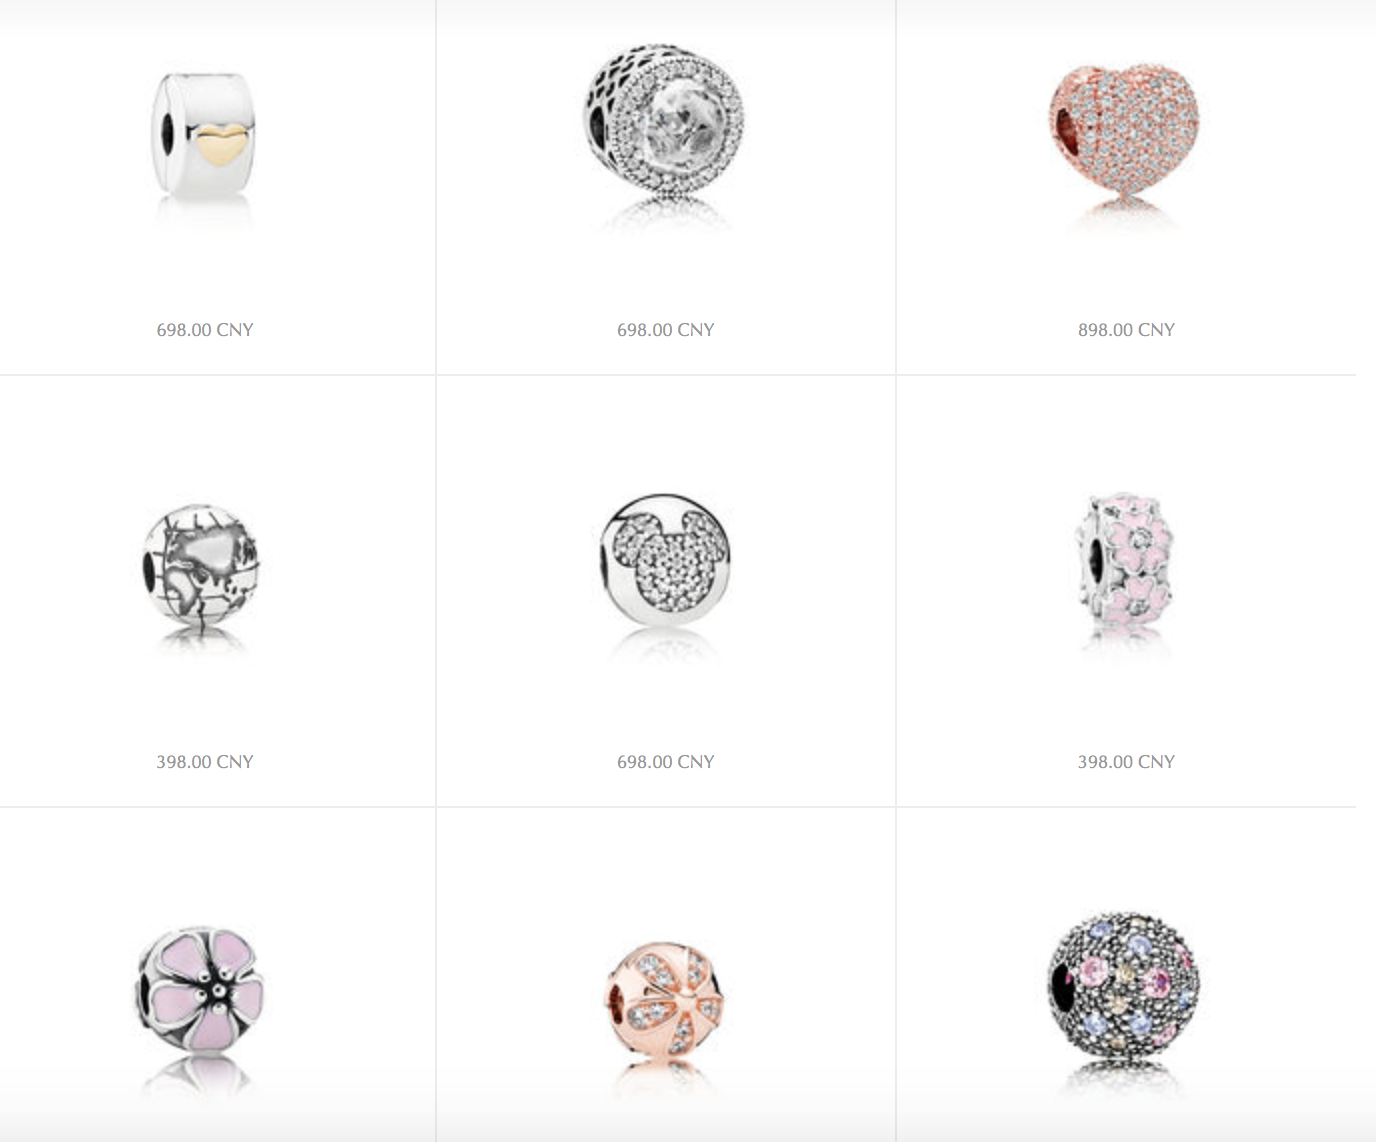Screen dimensions: 1376x1142
Task: Click the 898.00 CNY price label
Action: [1126, 330]
